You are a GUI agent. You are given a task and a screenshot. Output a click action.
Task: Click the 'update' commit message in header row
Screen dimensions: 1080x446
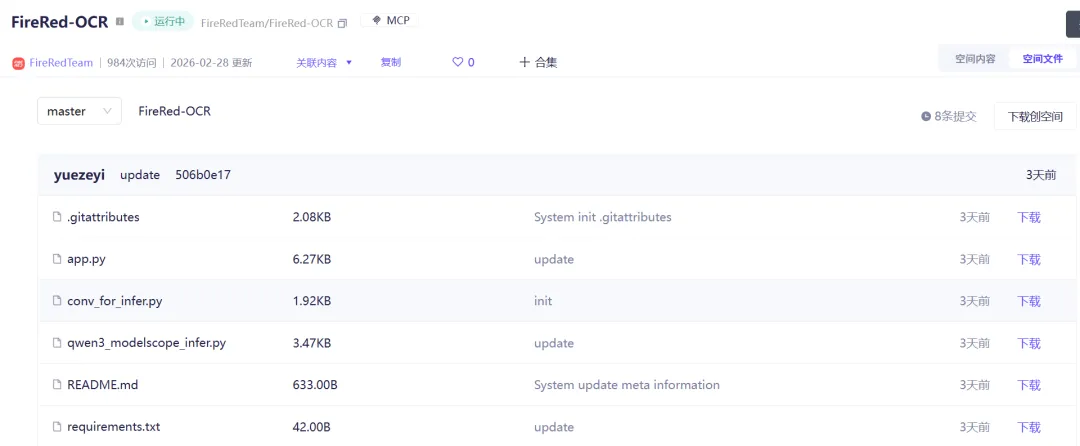click(x=140, y=175)
